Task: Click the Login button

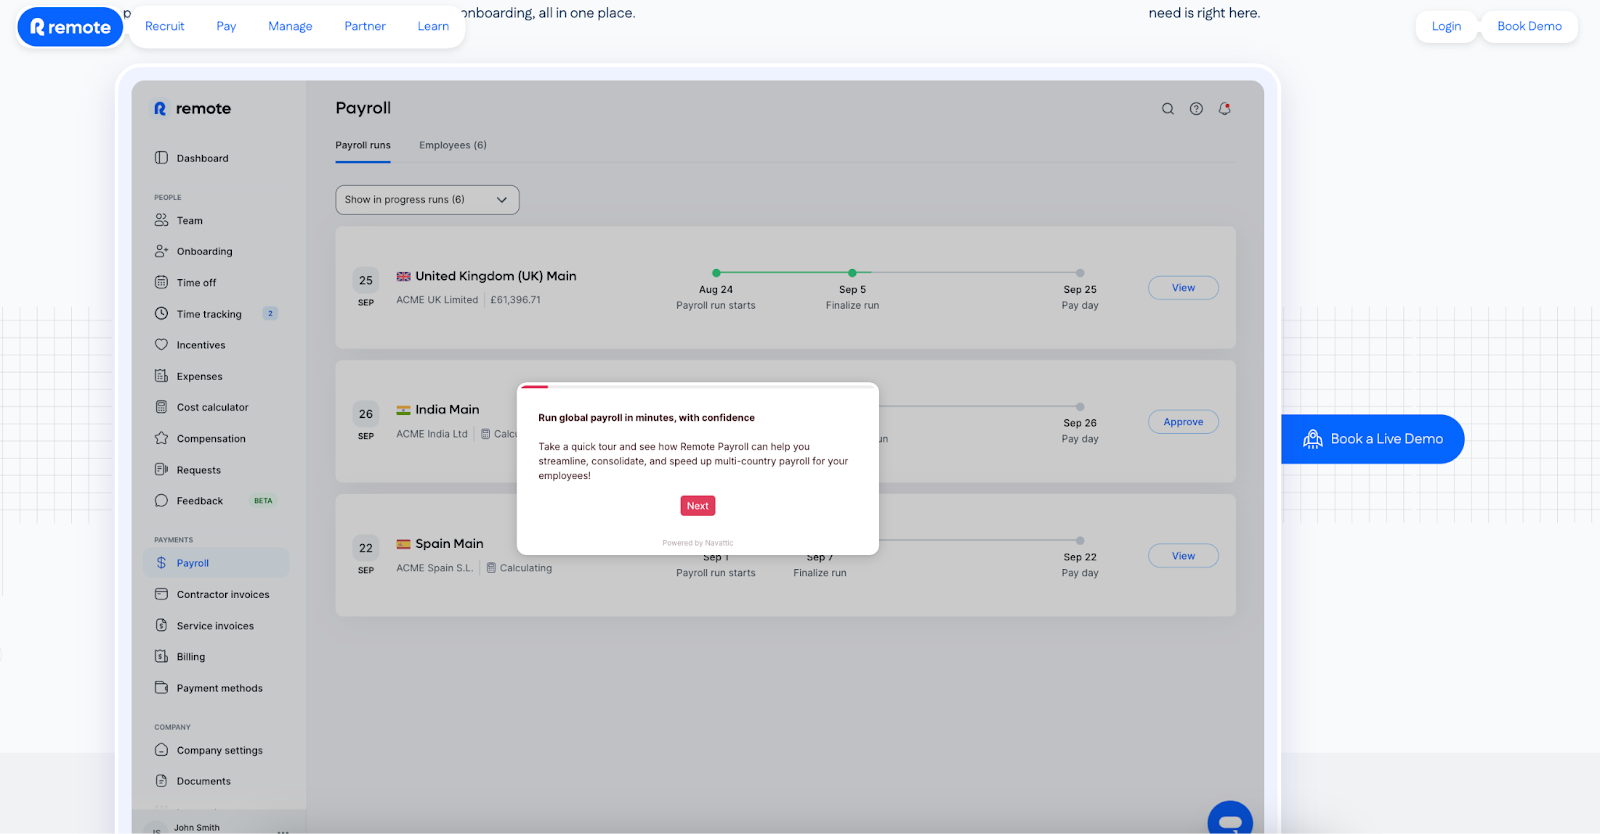Action: pyautogui.click(x=1446, y=27)
